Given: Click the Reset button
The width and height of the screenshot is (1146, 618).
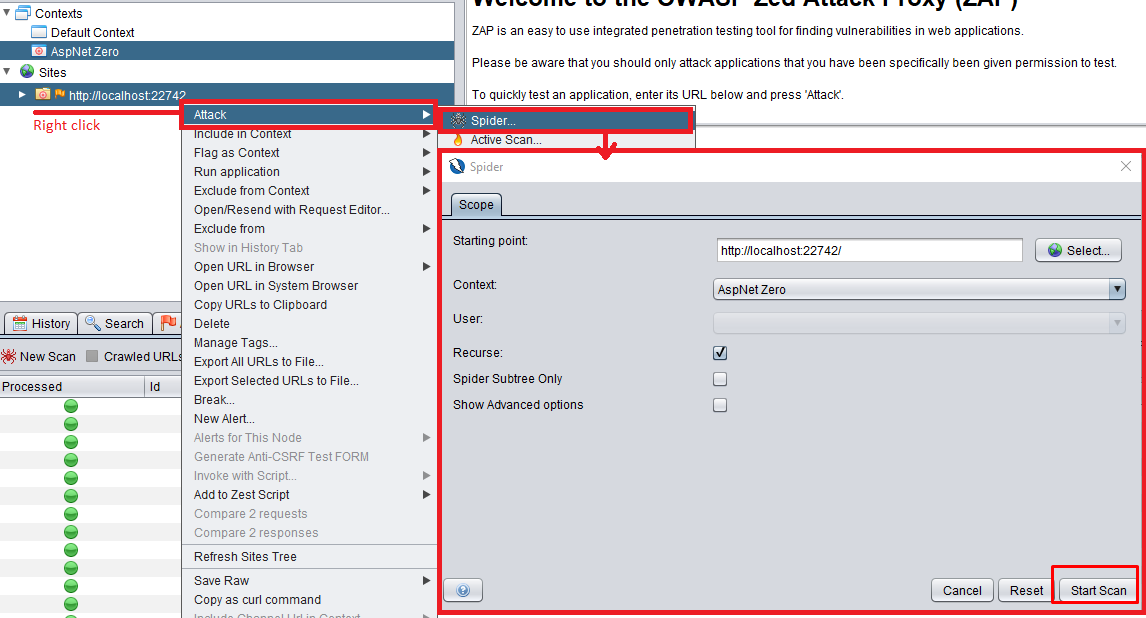Looking at the screenshot, I should [1026, 590].
